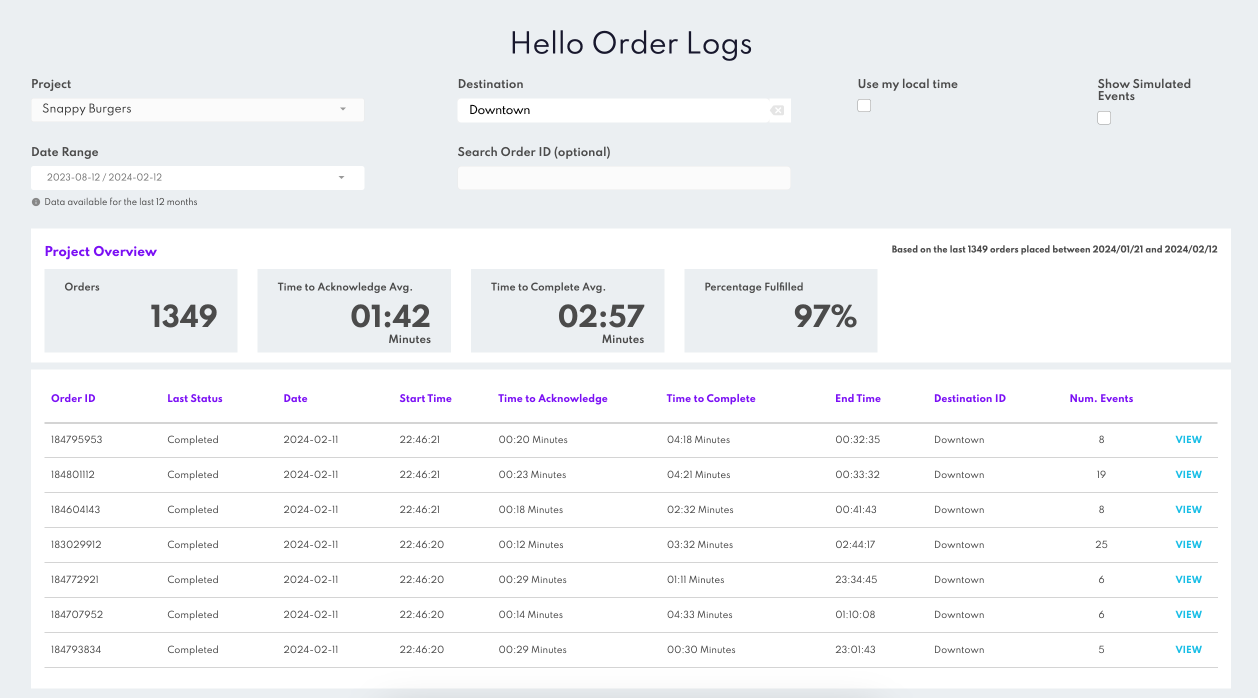Sort by Destination ID column header

pyautogui.click(x=970, y=398)
